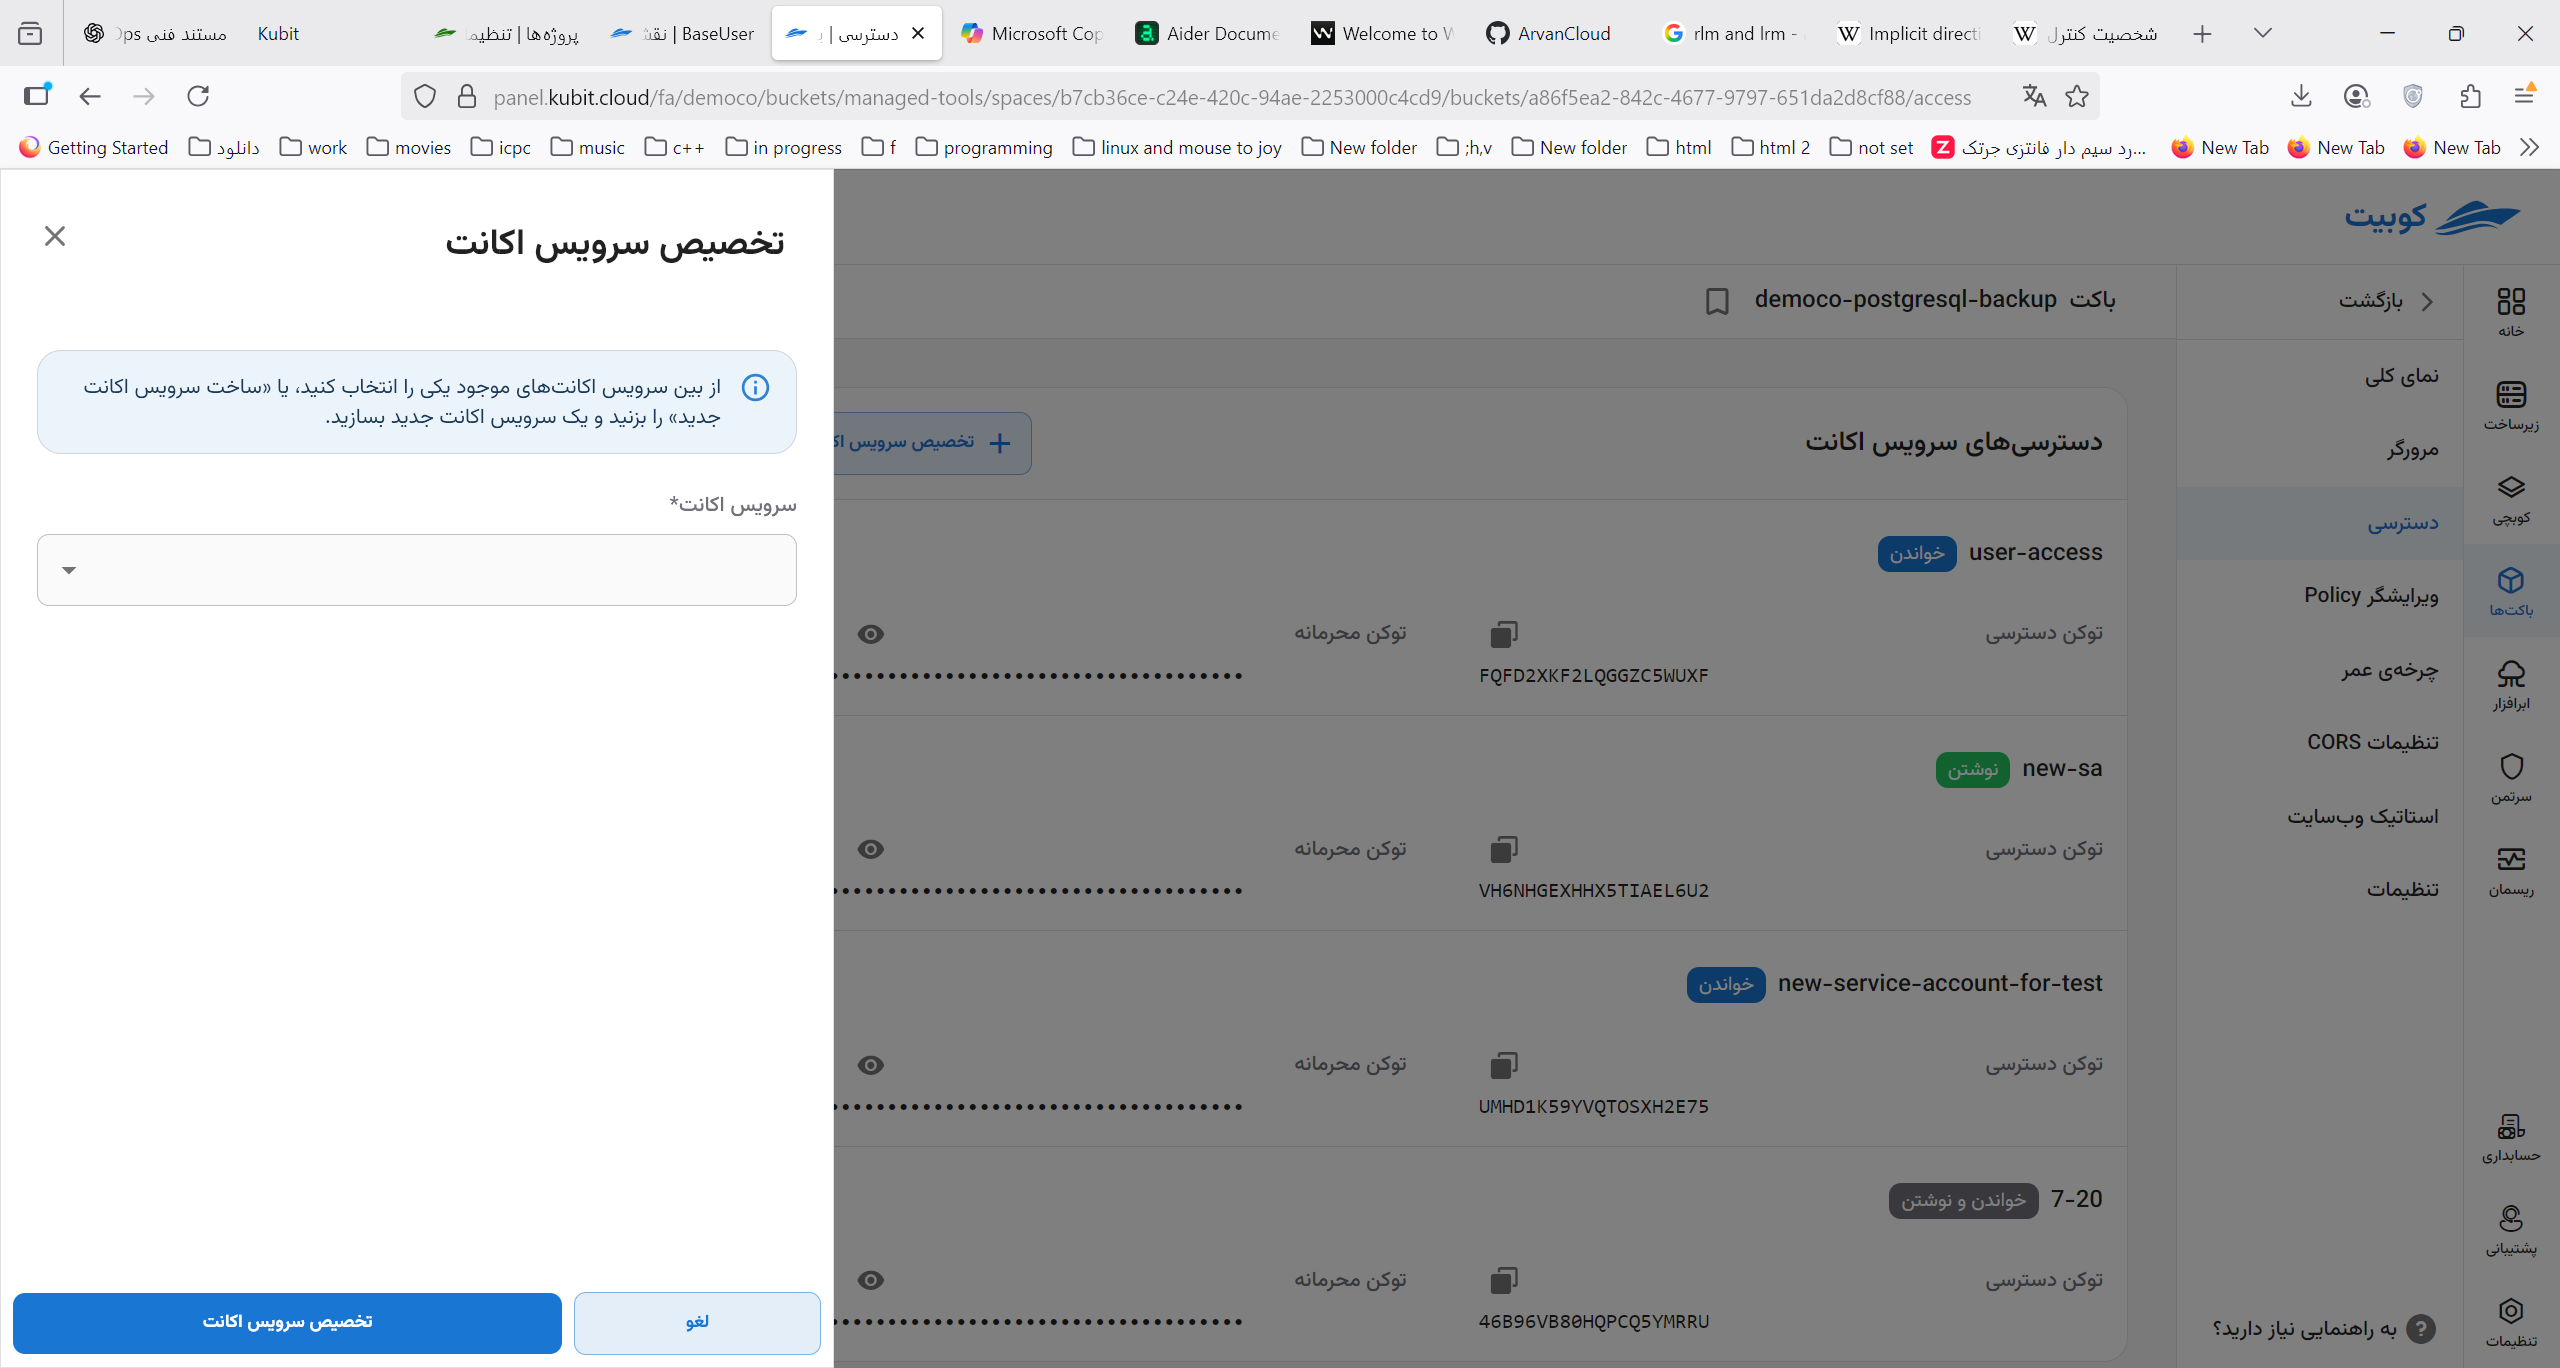Reload the page with the refresh button
The image size is (2560, 1368).
[198, 96]
